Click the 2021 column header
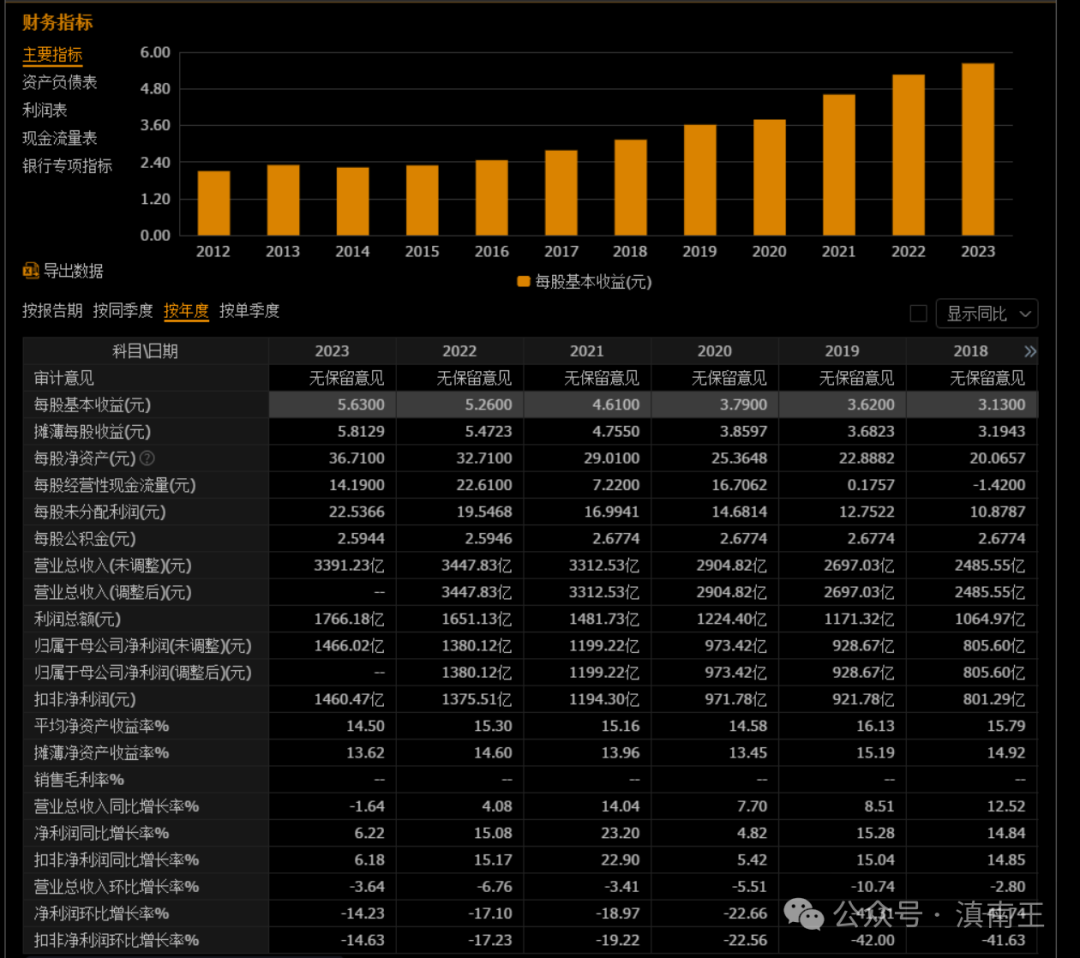 click(587, 351)
